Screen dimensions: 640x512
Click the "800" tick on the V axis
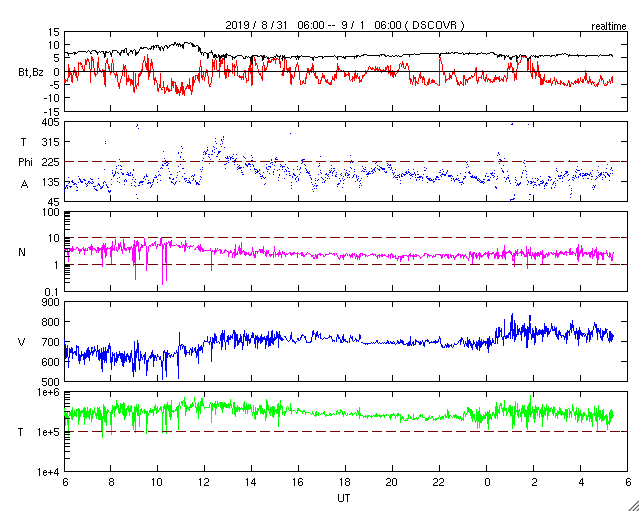pos(51,322)
